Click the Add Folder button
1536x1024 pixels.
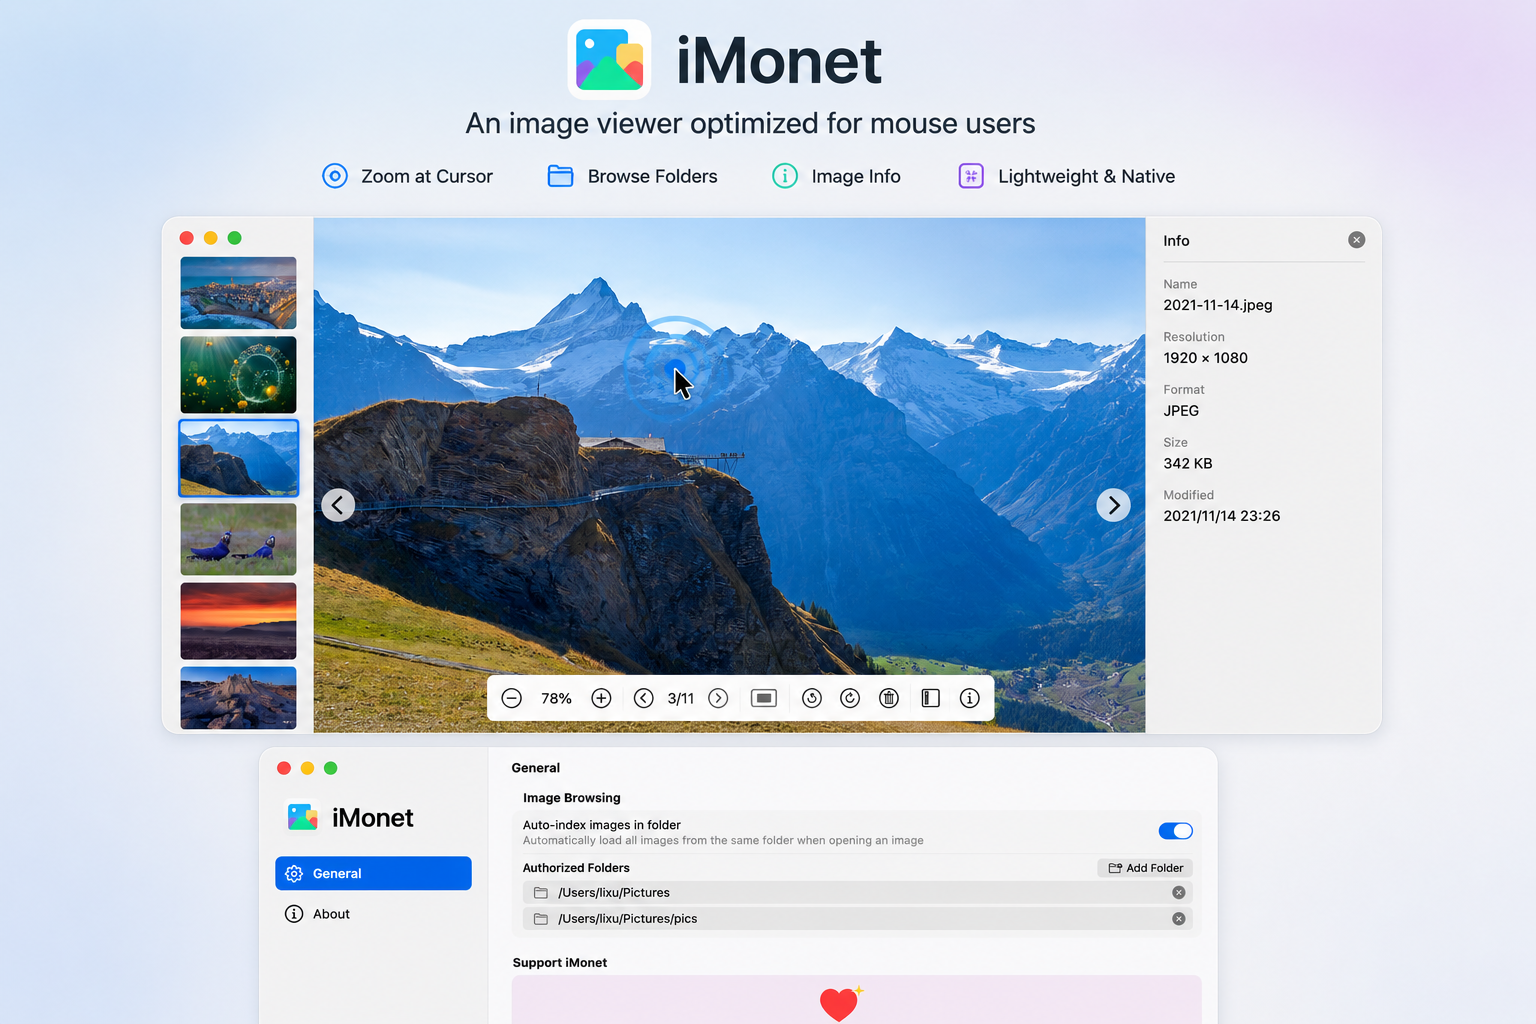[x=1145, y=868]
